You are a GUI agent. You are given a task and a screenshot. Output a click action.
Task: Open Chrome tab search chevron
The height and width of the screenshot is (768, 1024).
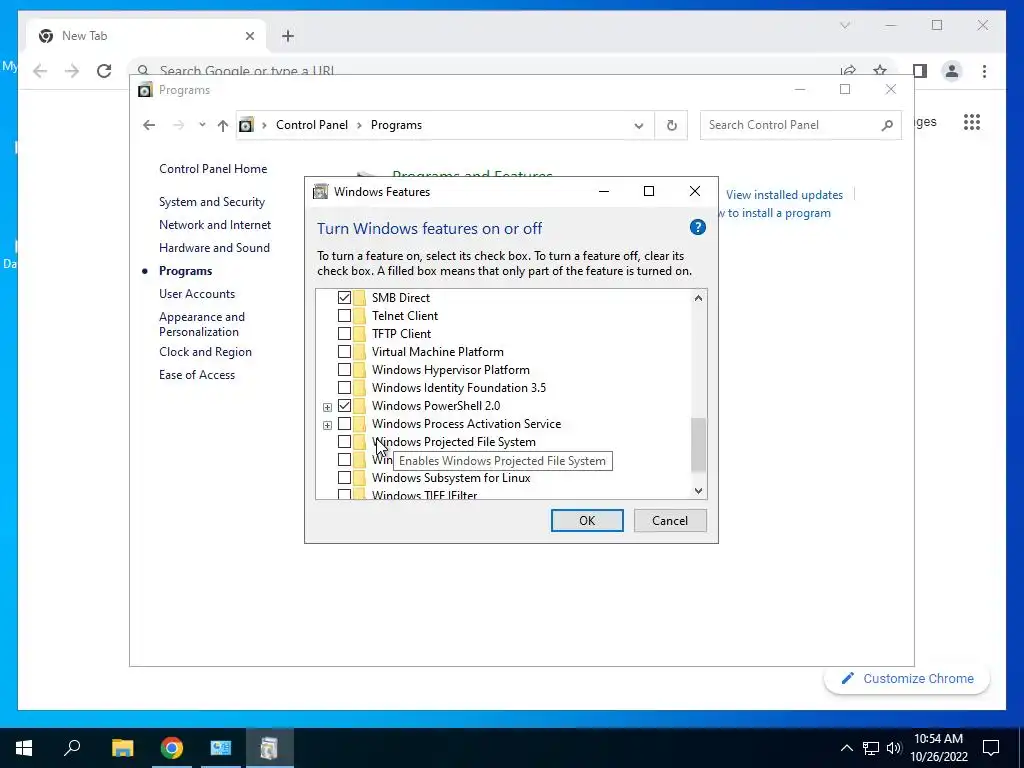[x=845, y=25]
